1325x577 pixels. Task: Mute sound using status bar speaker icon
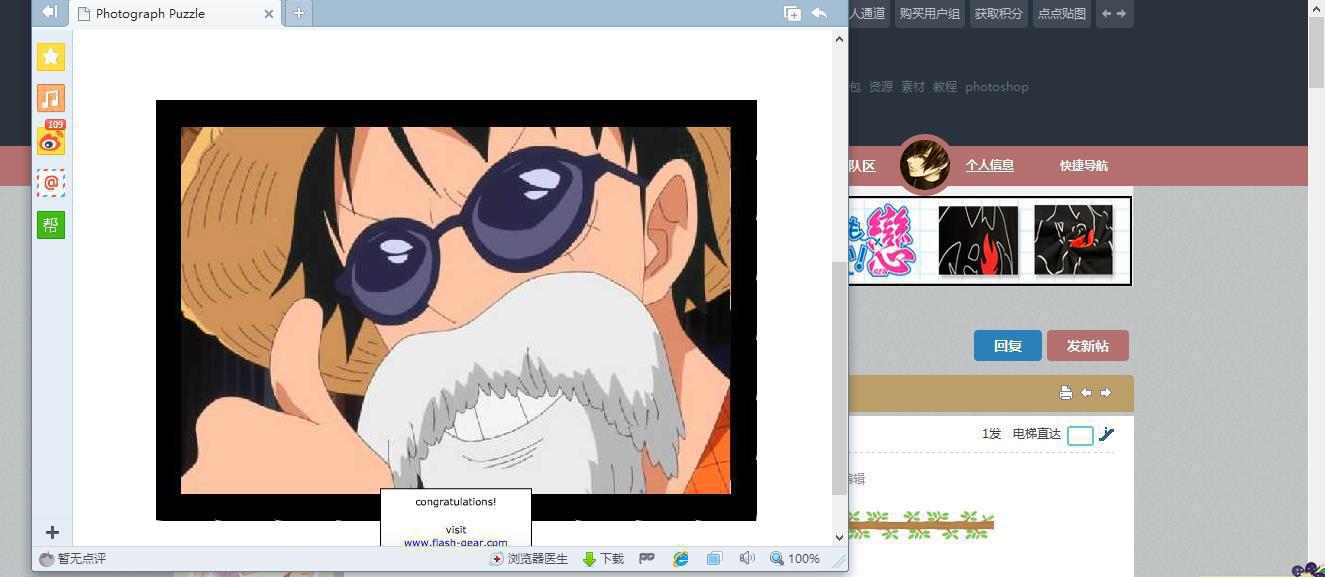[x=746, y=559]
